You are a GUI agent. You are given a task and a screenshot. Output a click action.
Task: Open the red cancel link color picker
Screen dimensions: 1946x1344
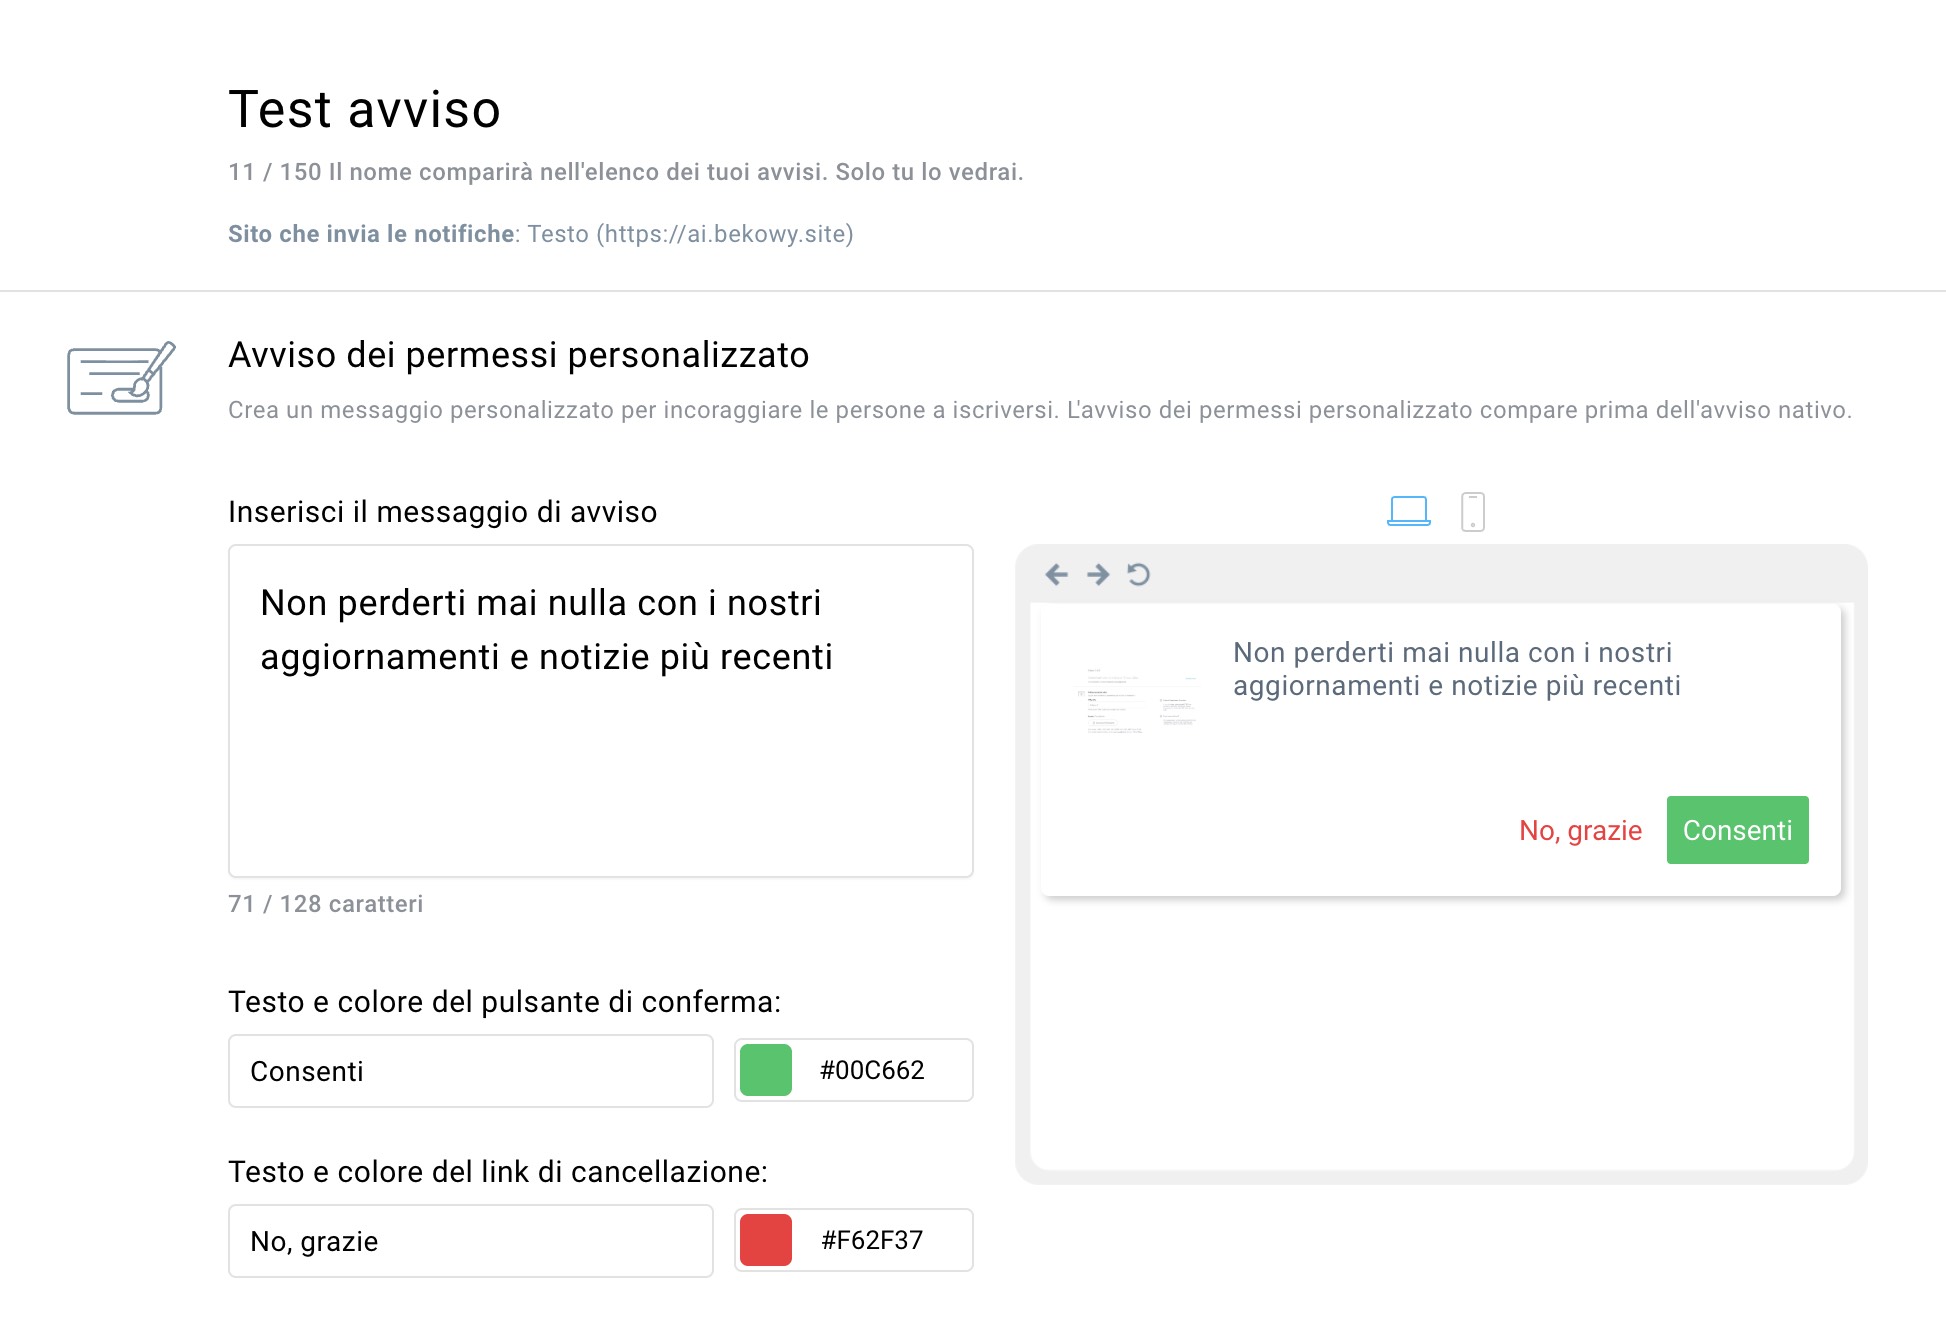pyautogui.click(x=766, y=1240)
